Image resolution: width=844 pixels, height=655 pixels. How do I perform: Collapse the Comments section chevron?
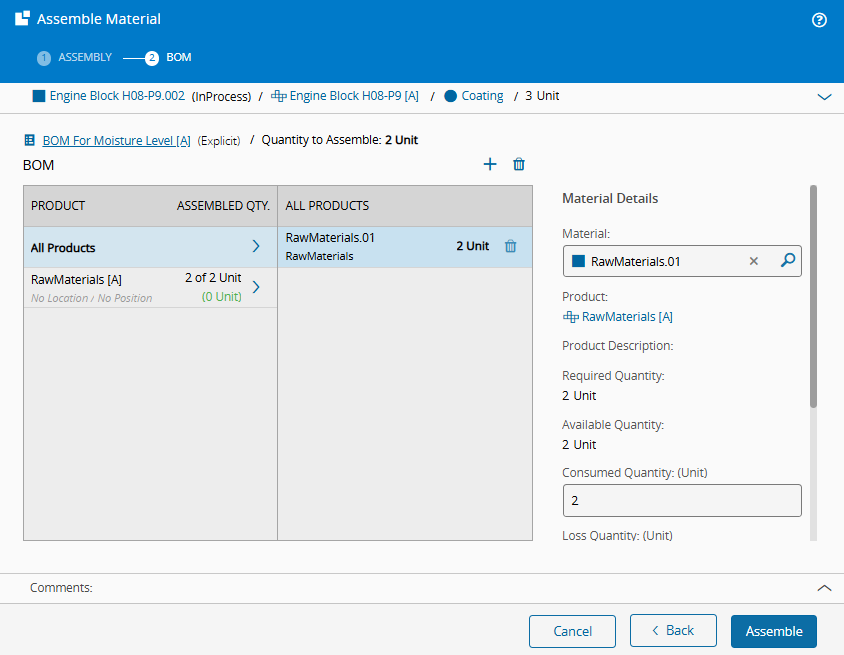tap(824, 588)
